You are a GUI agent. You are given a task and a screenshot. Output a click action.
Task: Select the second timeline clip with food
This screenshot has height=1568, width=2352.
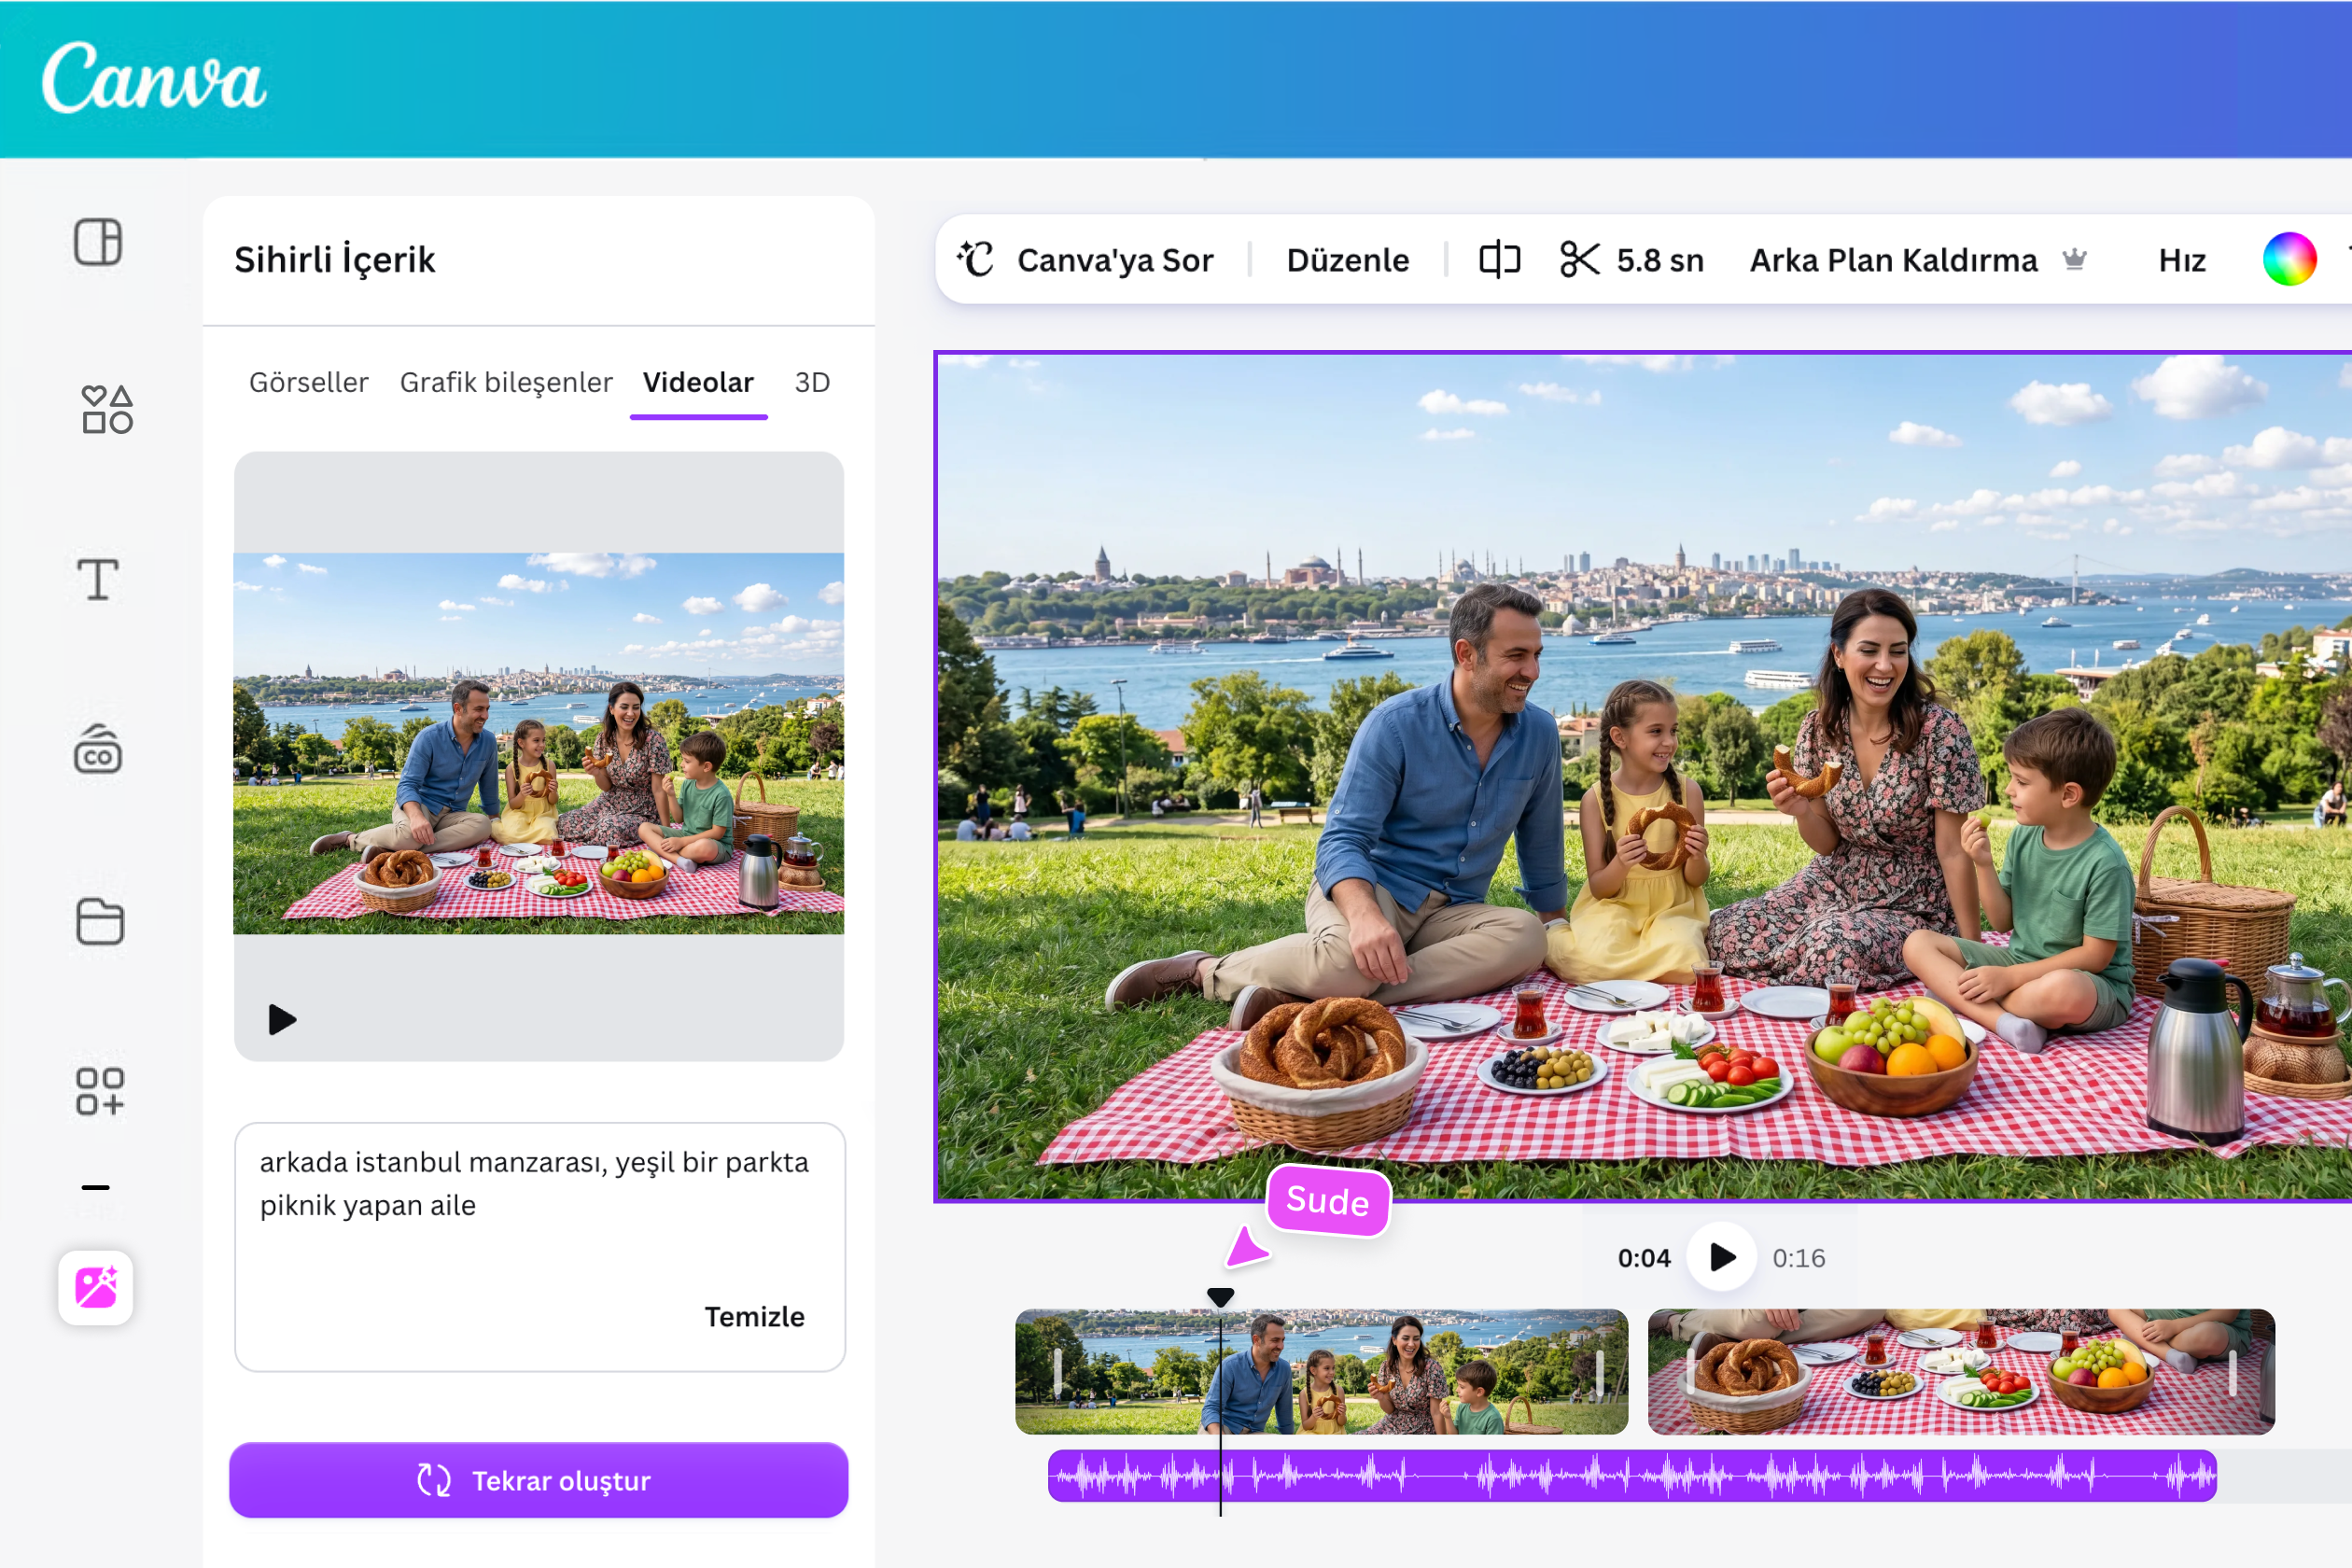[x=1961, y=1371]
